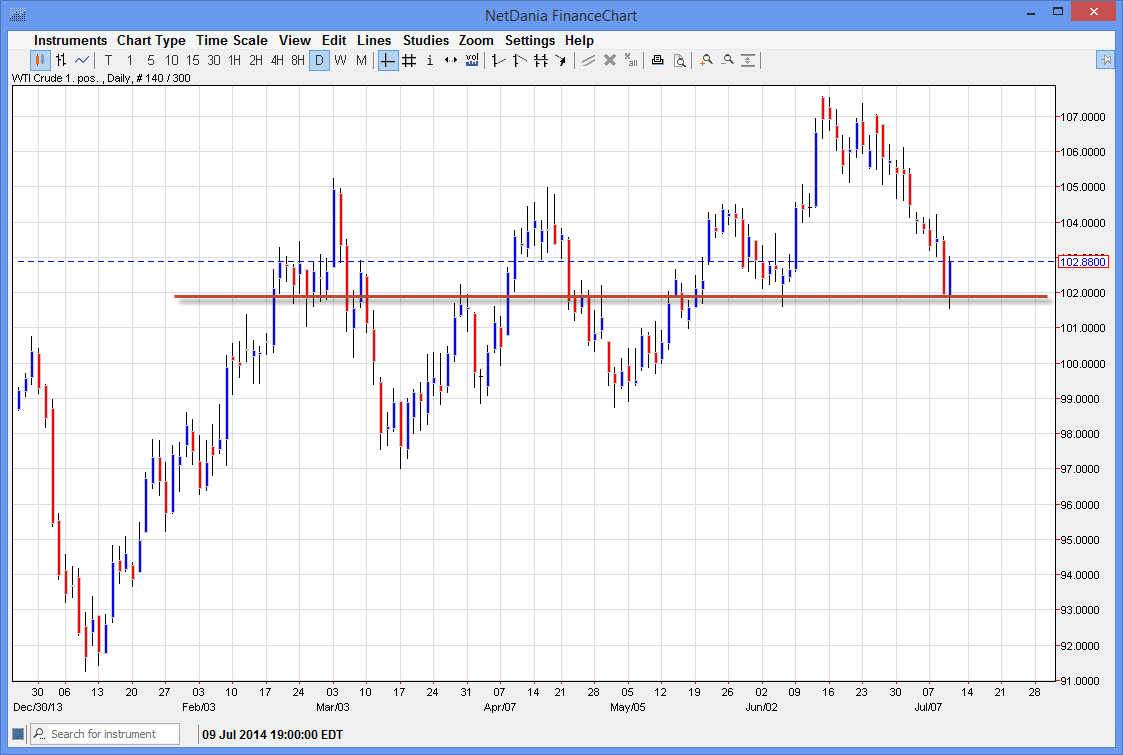Toggle the Daily (D) timeframe button

[319, 60]
